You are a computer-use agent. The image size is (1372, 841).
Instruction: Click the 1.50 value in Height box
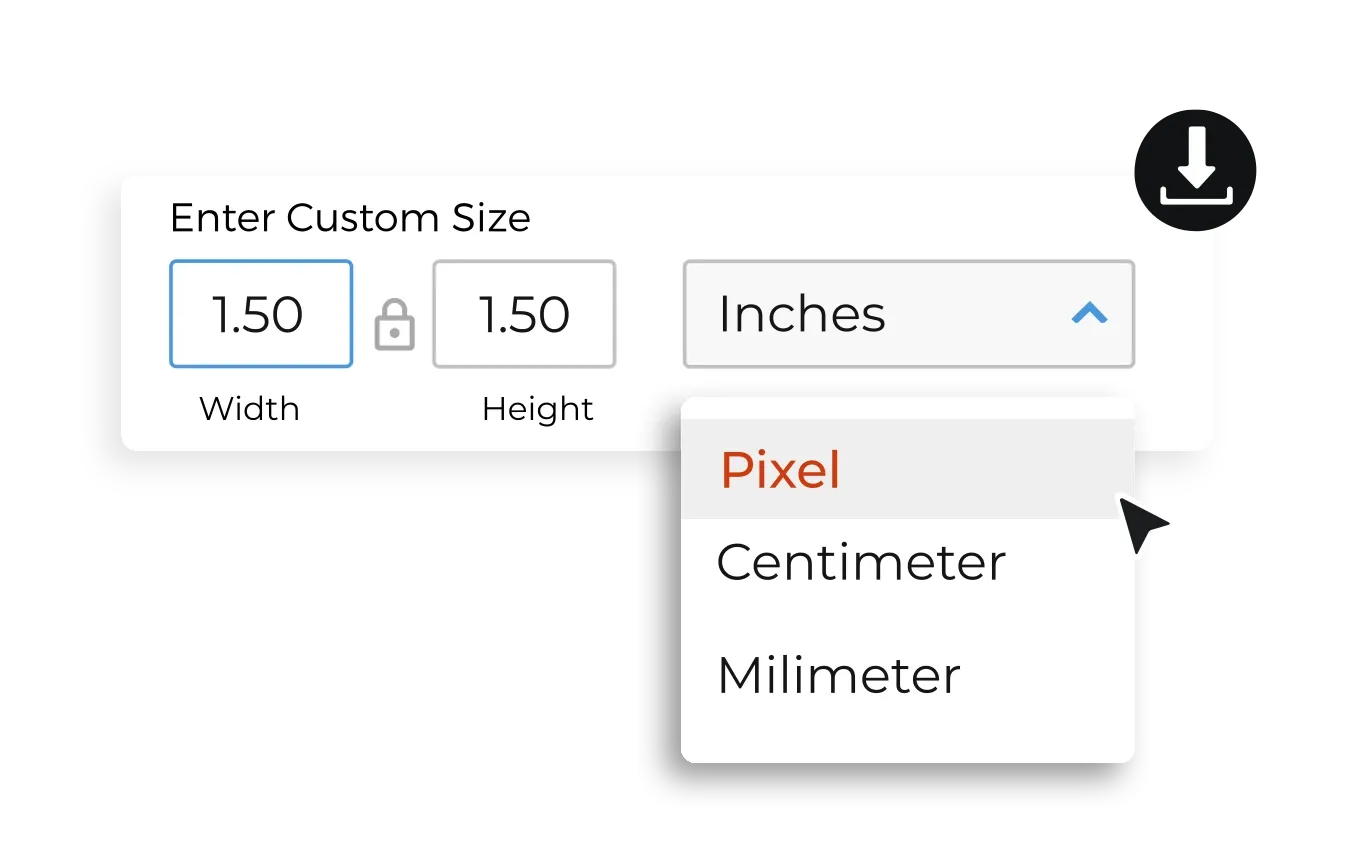click(525, 315)
